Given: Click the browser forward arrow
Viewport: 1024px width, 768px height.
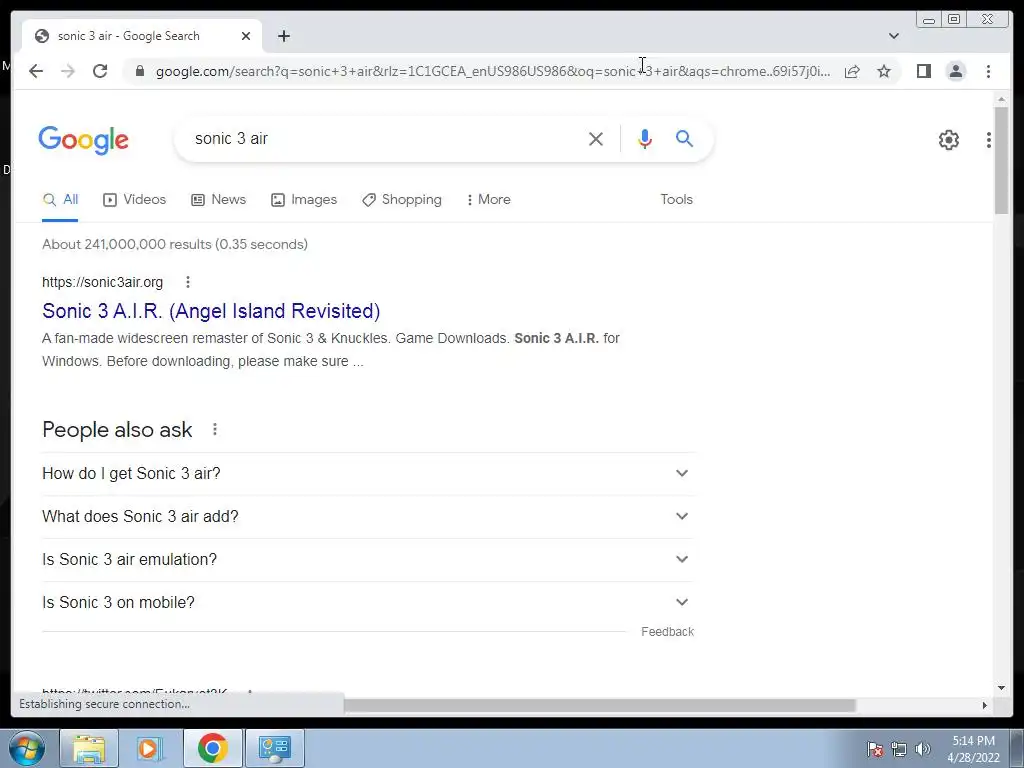Looking at the screenshot, I should pyautogui.click(x=68, y=71).
